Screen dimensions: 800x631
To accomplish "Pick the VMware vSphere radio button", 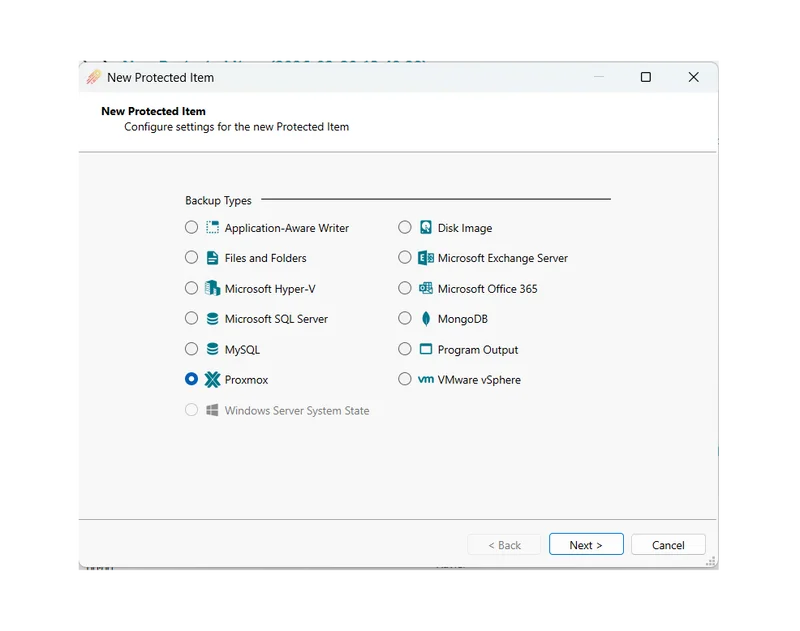I will pos(404,380).
